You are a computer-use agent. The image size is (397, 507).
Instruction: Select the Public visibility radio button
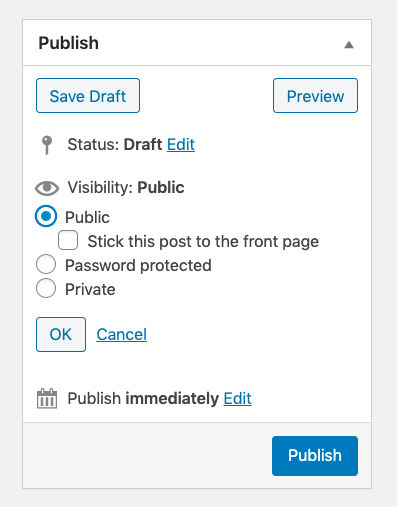click(46, 216)
